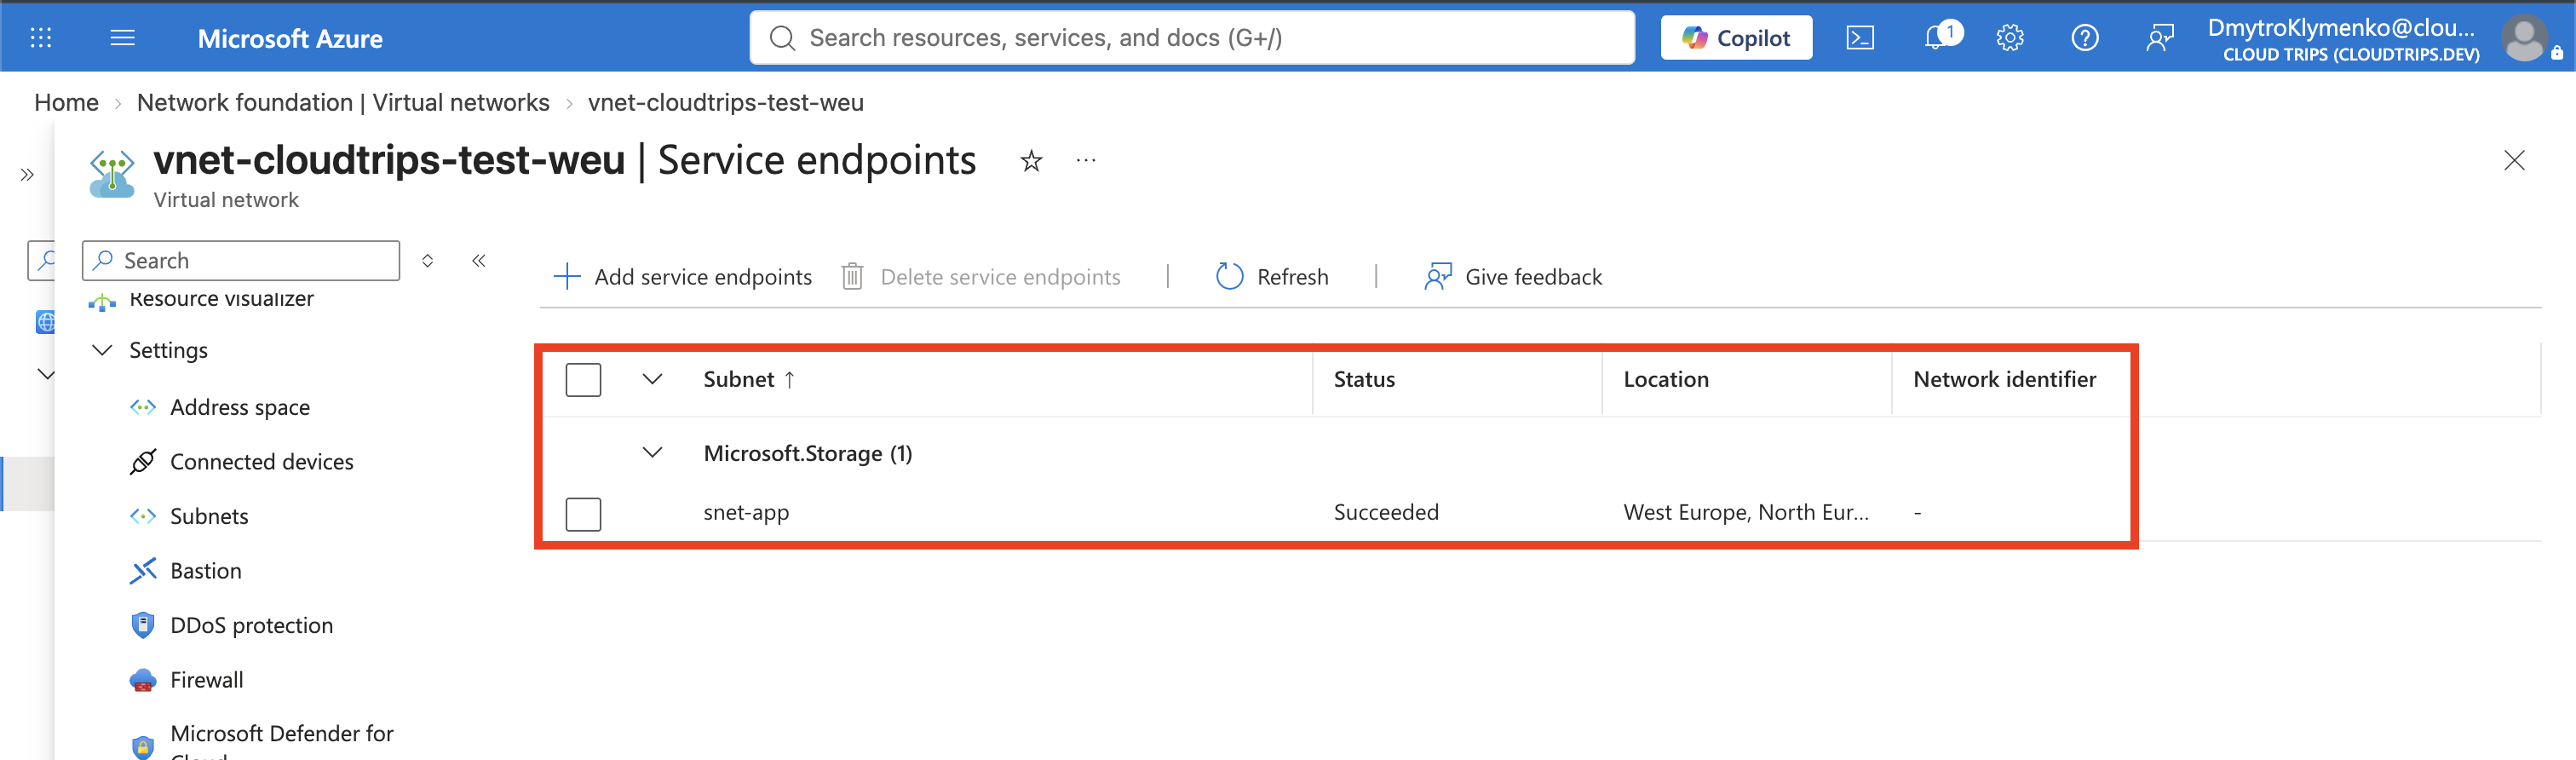Select all rows with header checkbox
2576x760 pixels.
click(x=583, y=380)
